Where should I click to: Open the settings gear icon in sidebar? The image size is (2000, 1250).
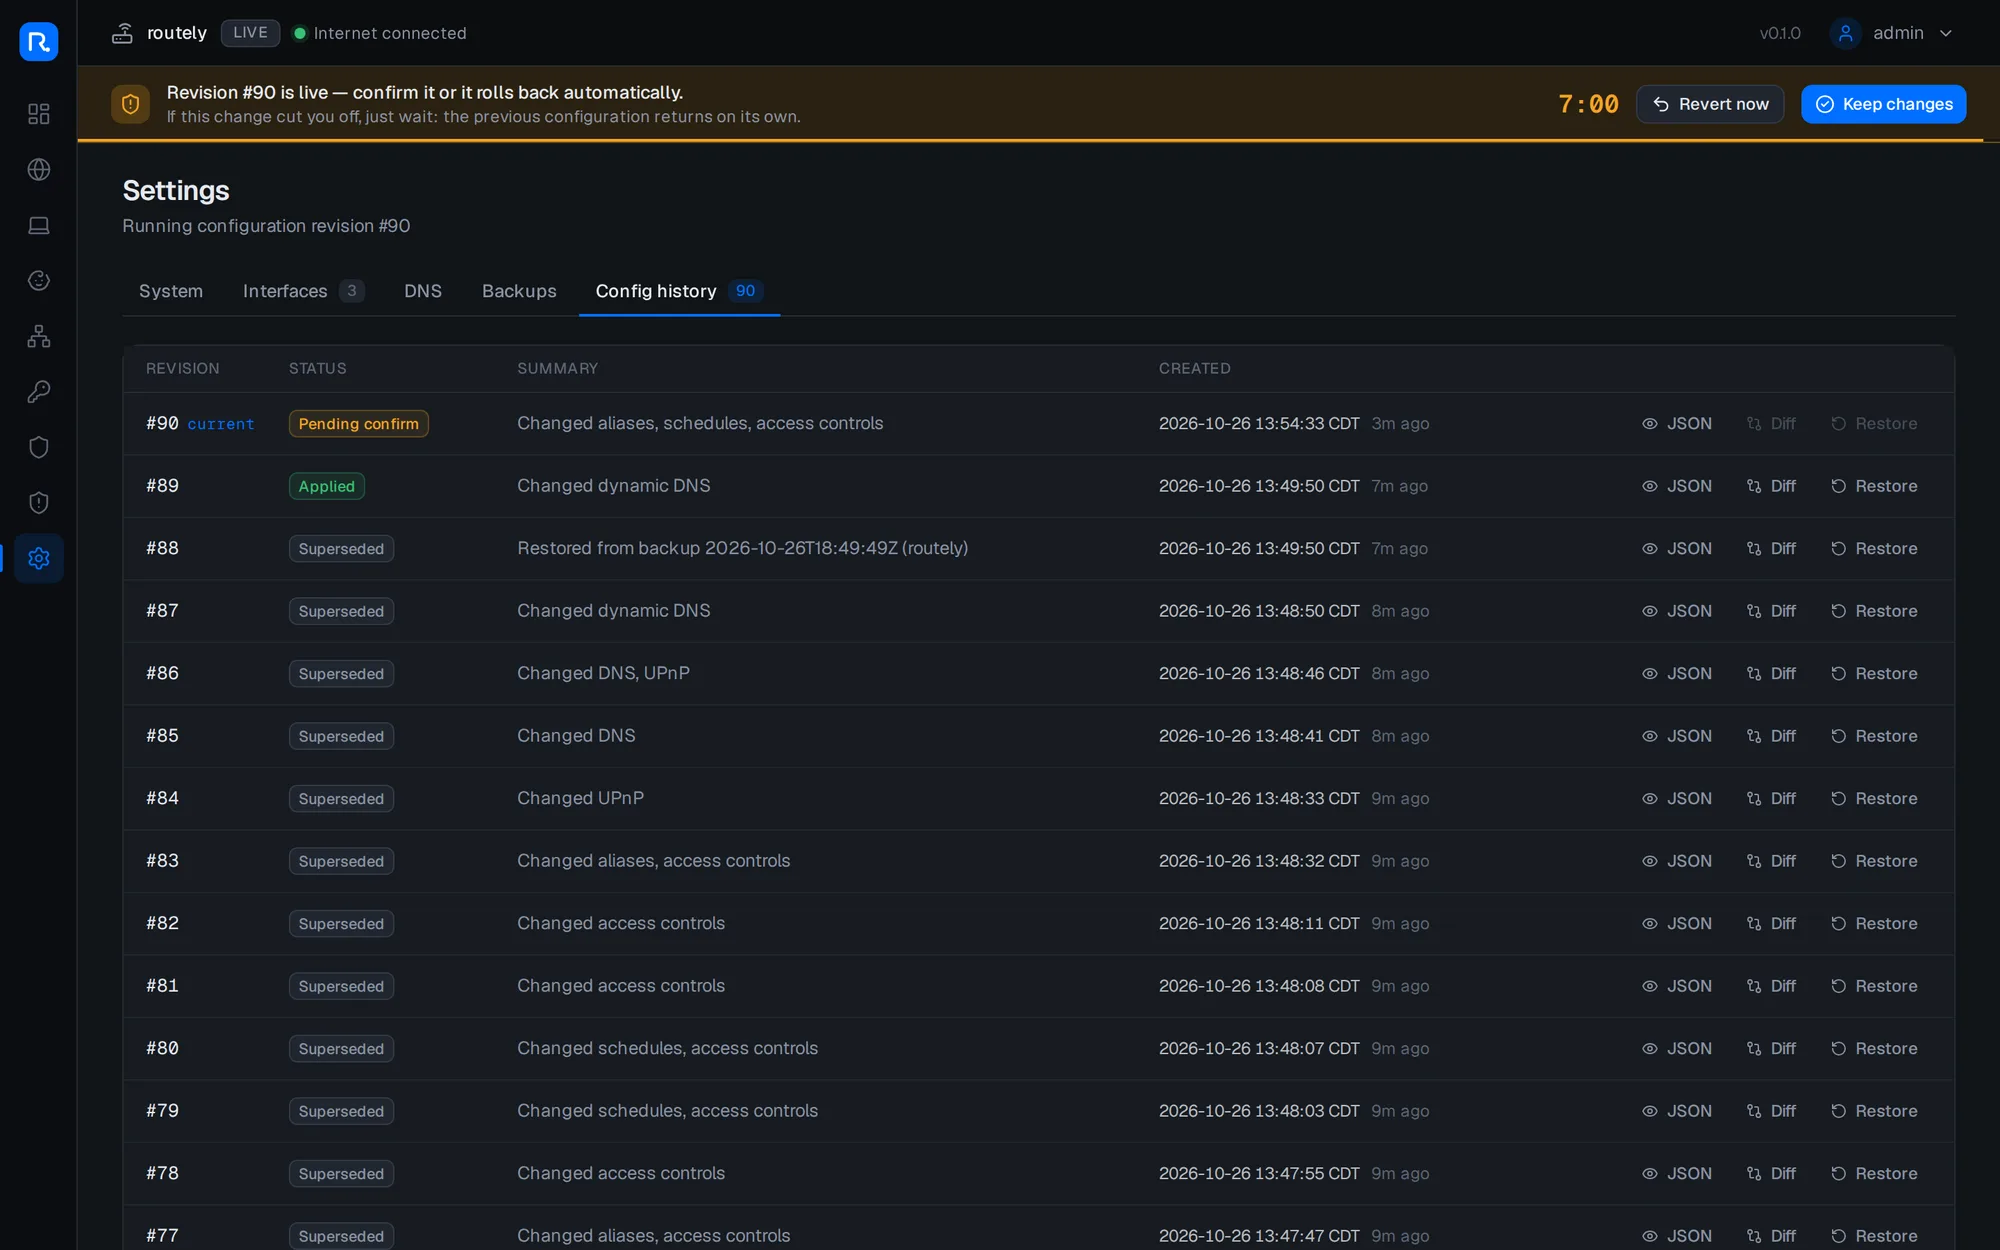[x=38, y=558]
